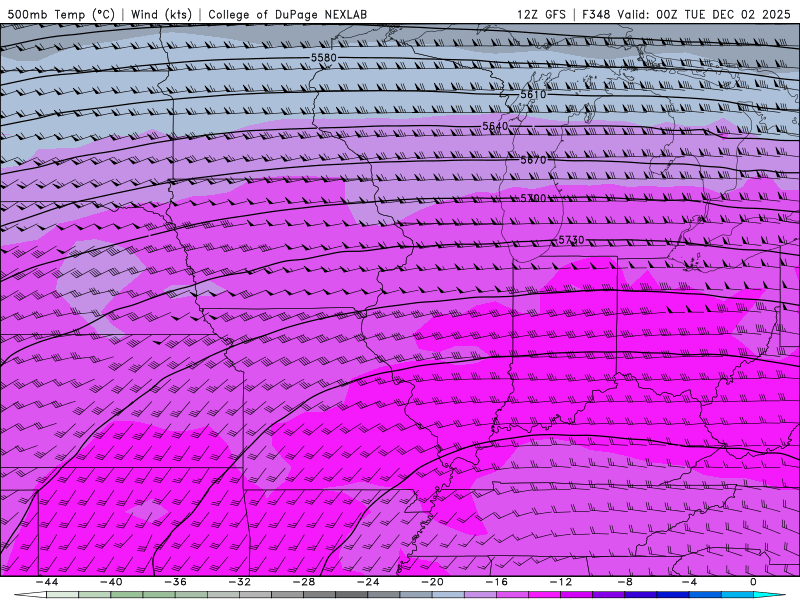Click the "12Z GFS" model run label
The width and height of the screenshot is (800, 600).
click(x=541, y=14)
